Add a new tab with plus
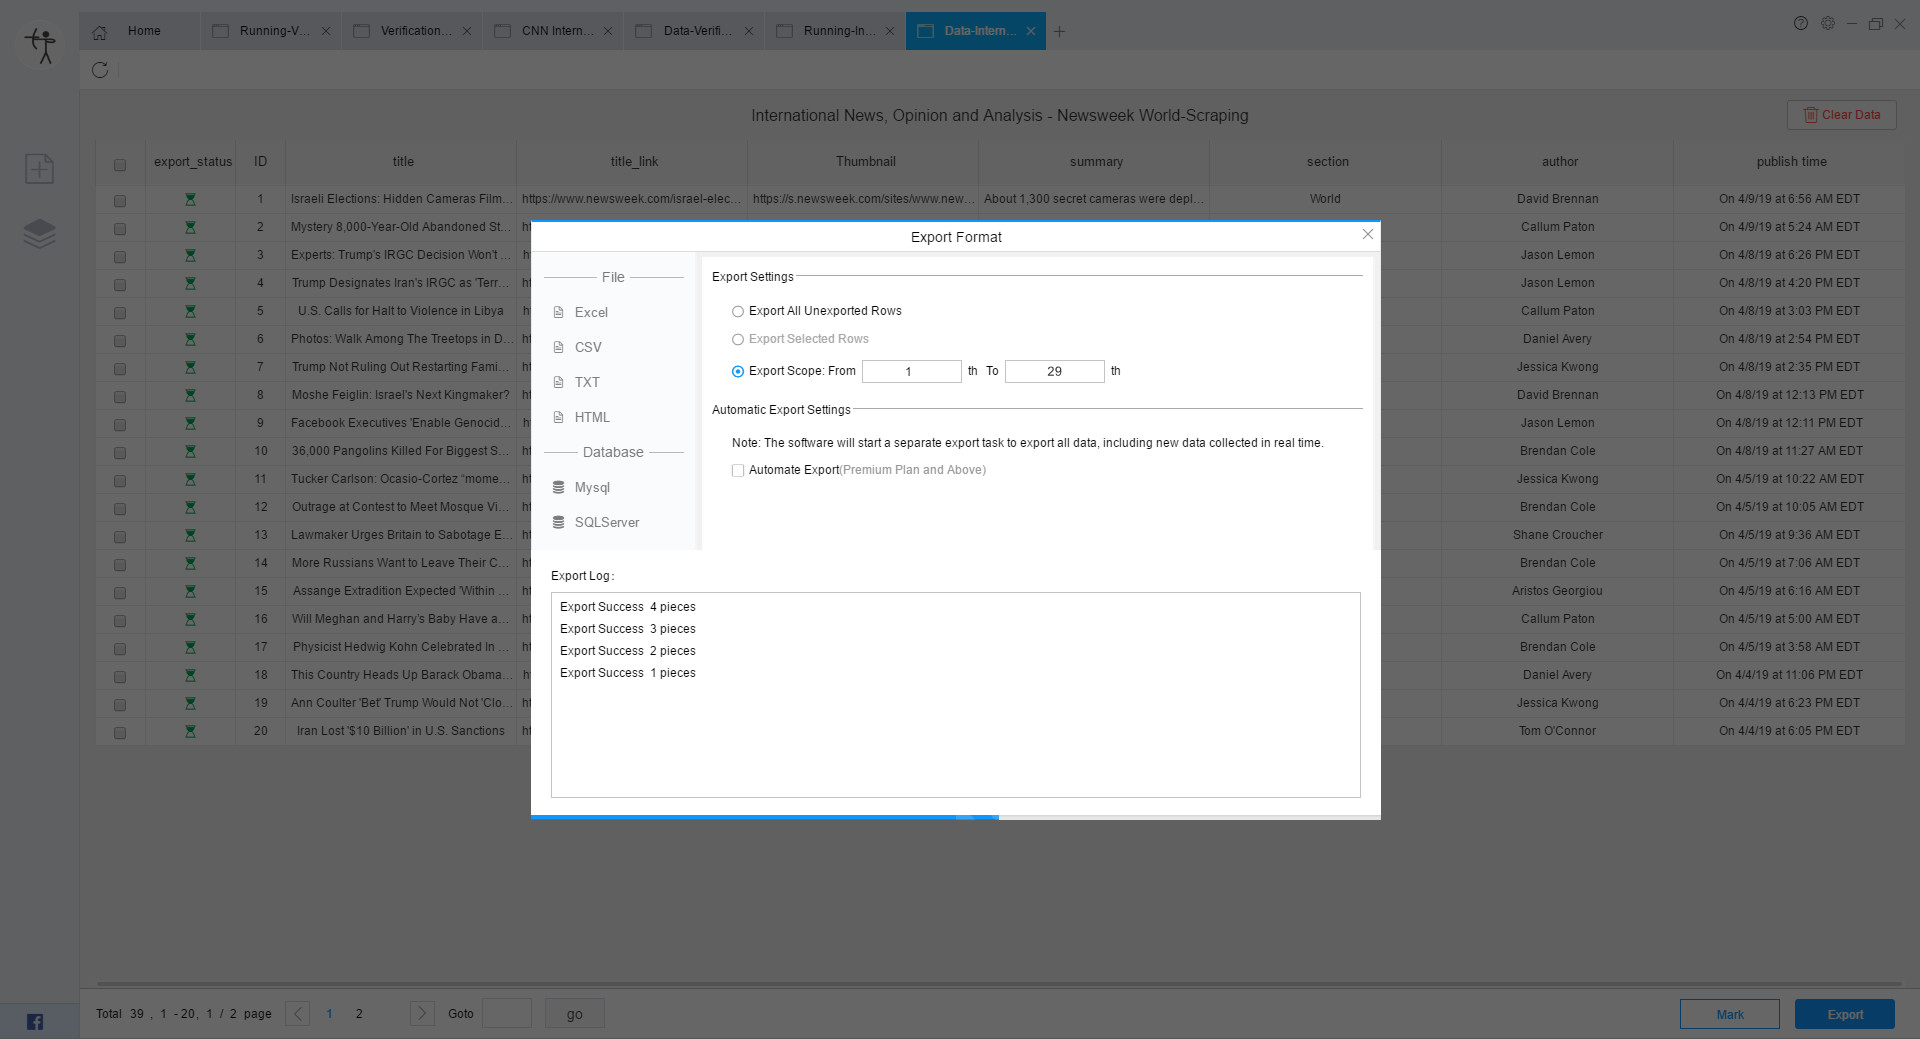Screen dimensions: 1920x1039 [1059, 31]
